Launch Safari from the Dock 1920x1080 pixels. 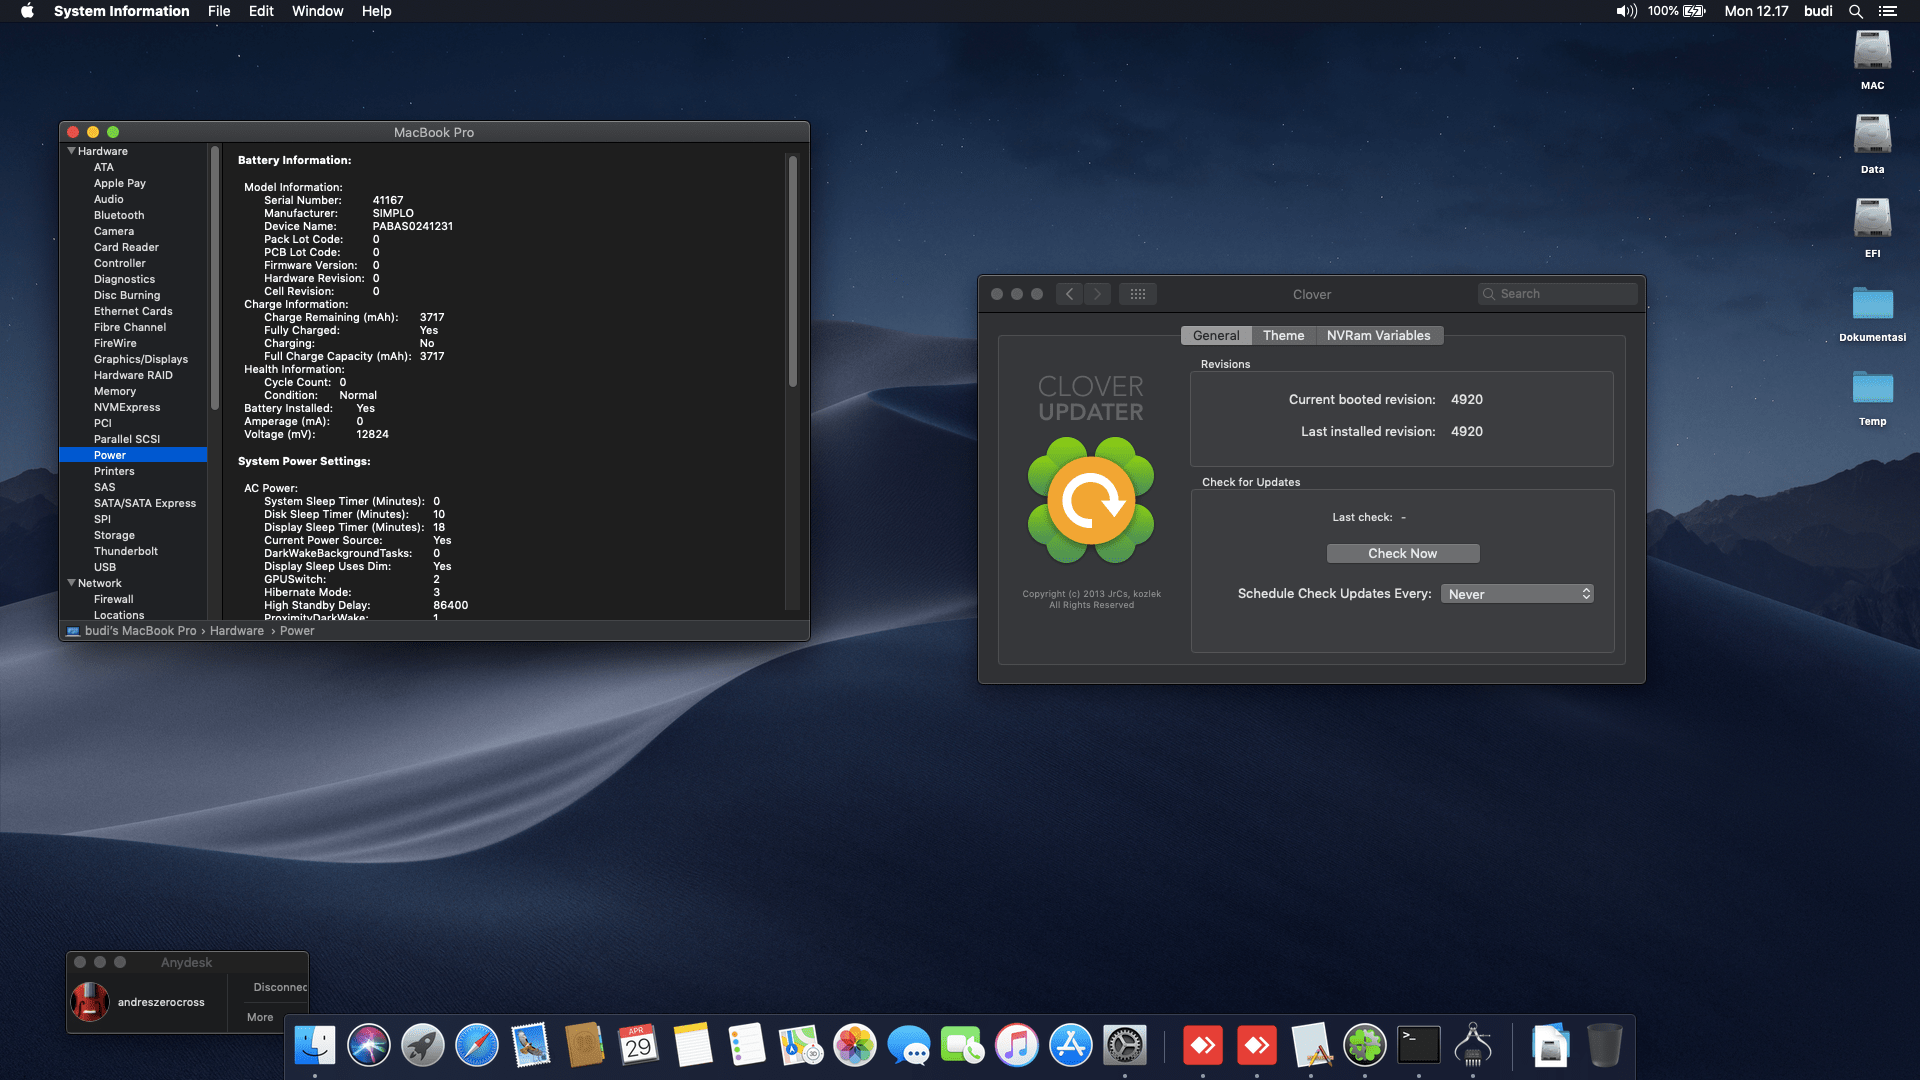click(477, 1045)
